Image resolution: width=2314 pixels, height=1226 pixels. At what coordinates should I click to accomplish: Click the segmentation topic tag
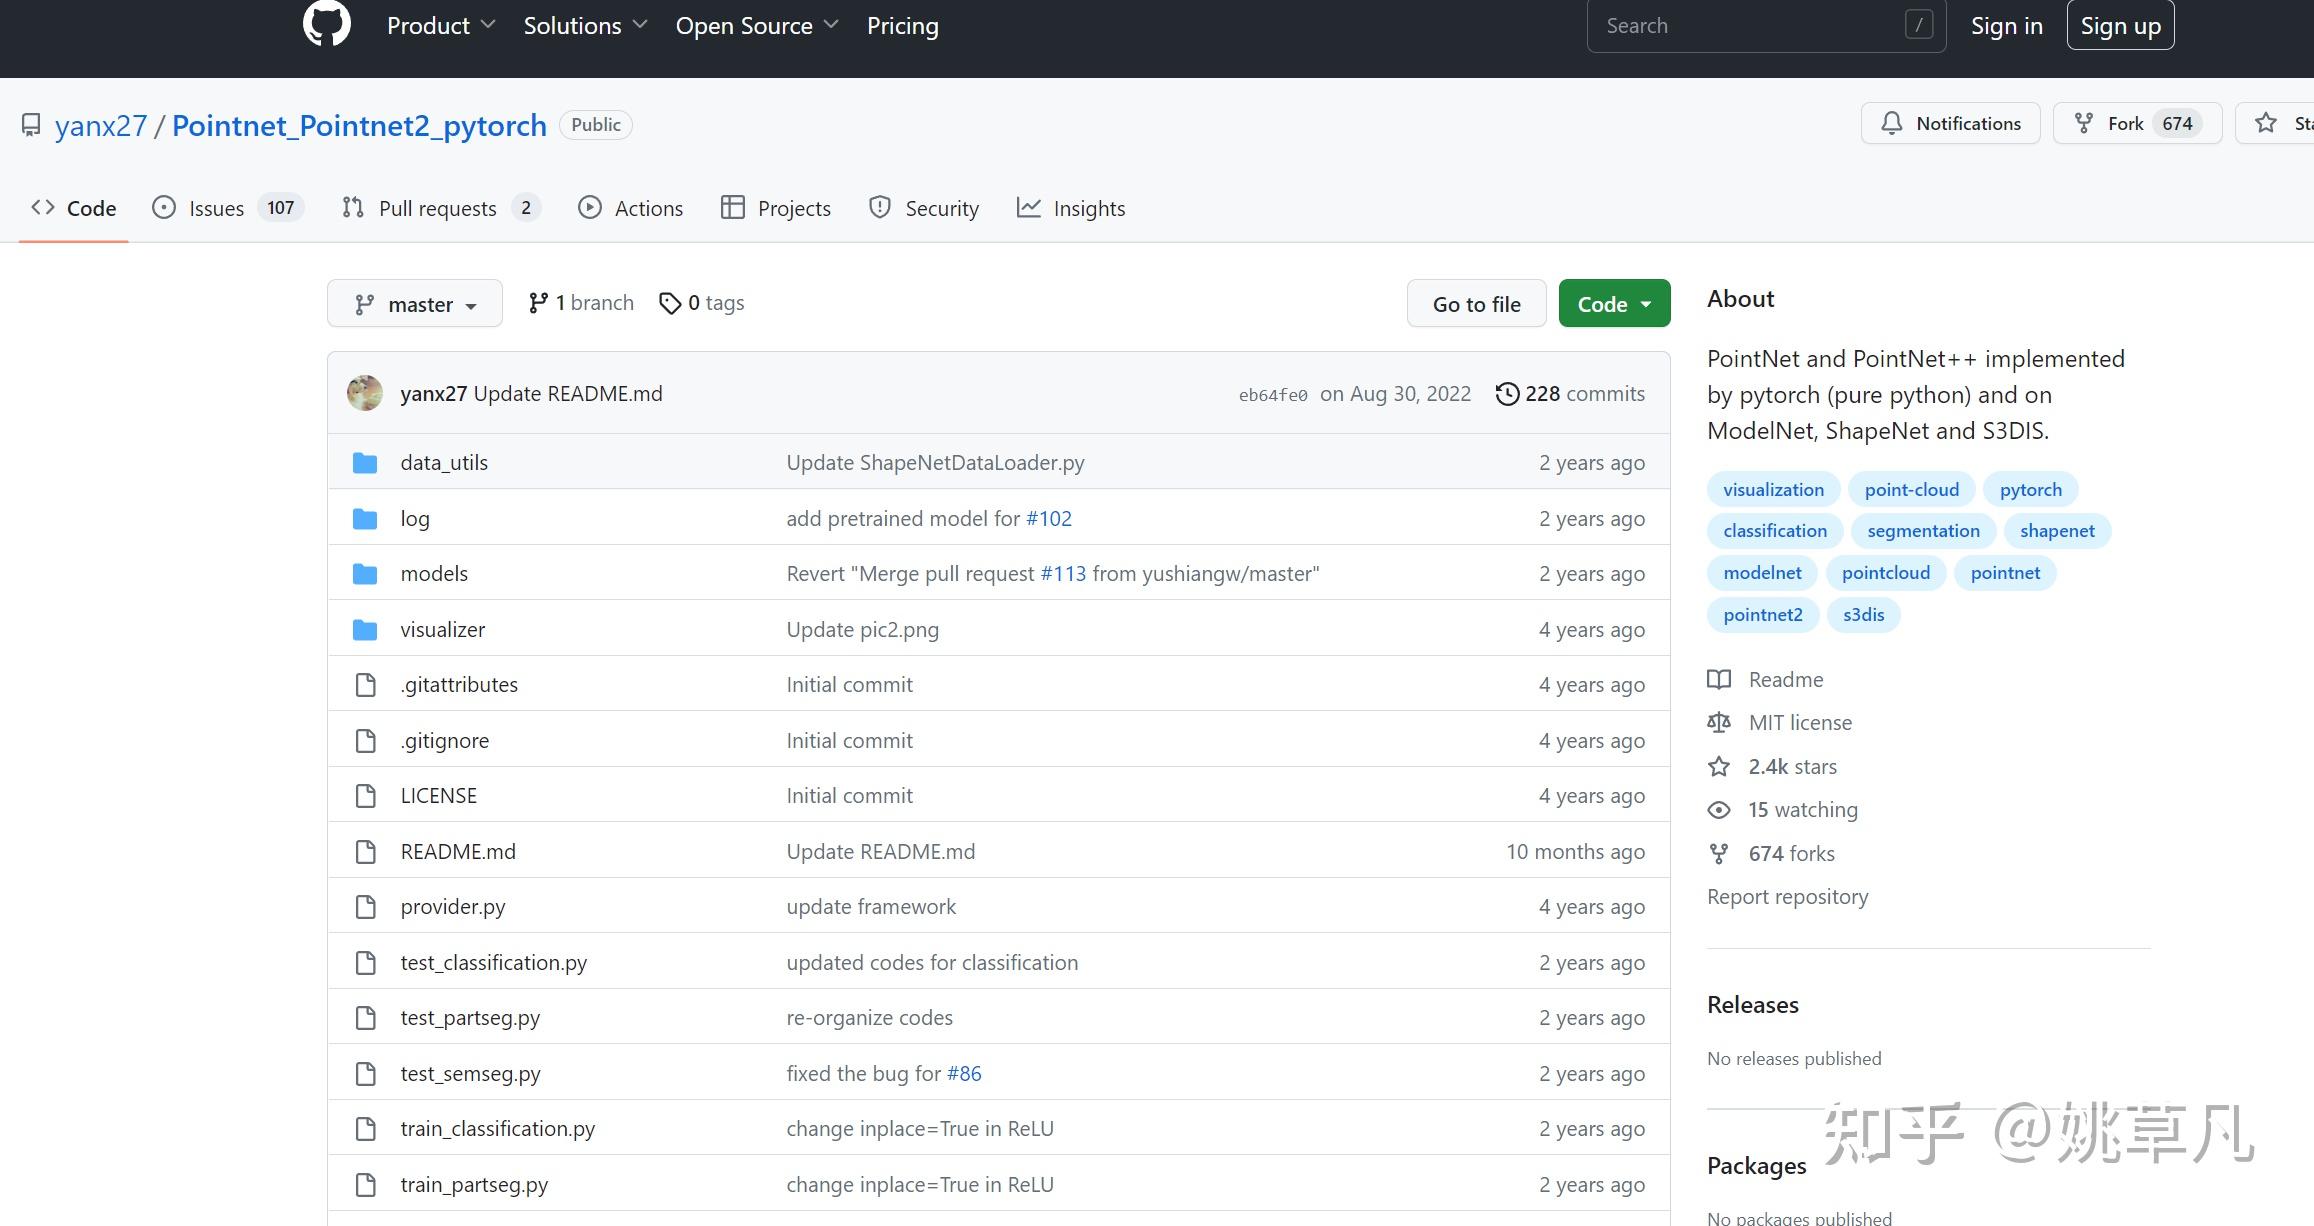point(1923,531)
